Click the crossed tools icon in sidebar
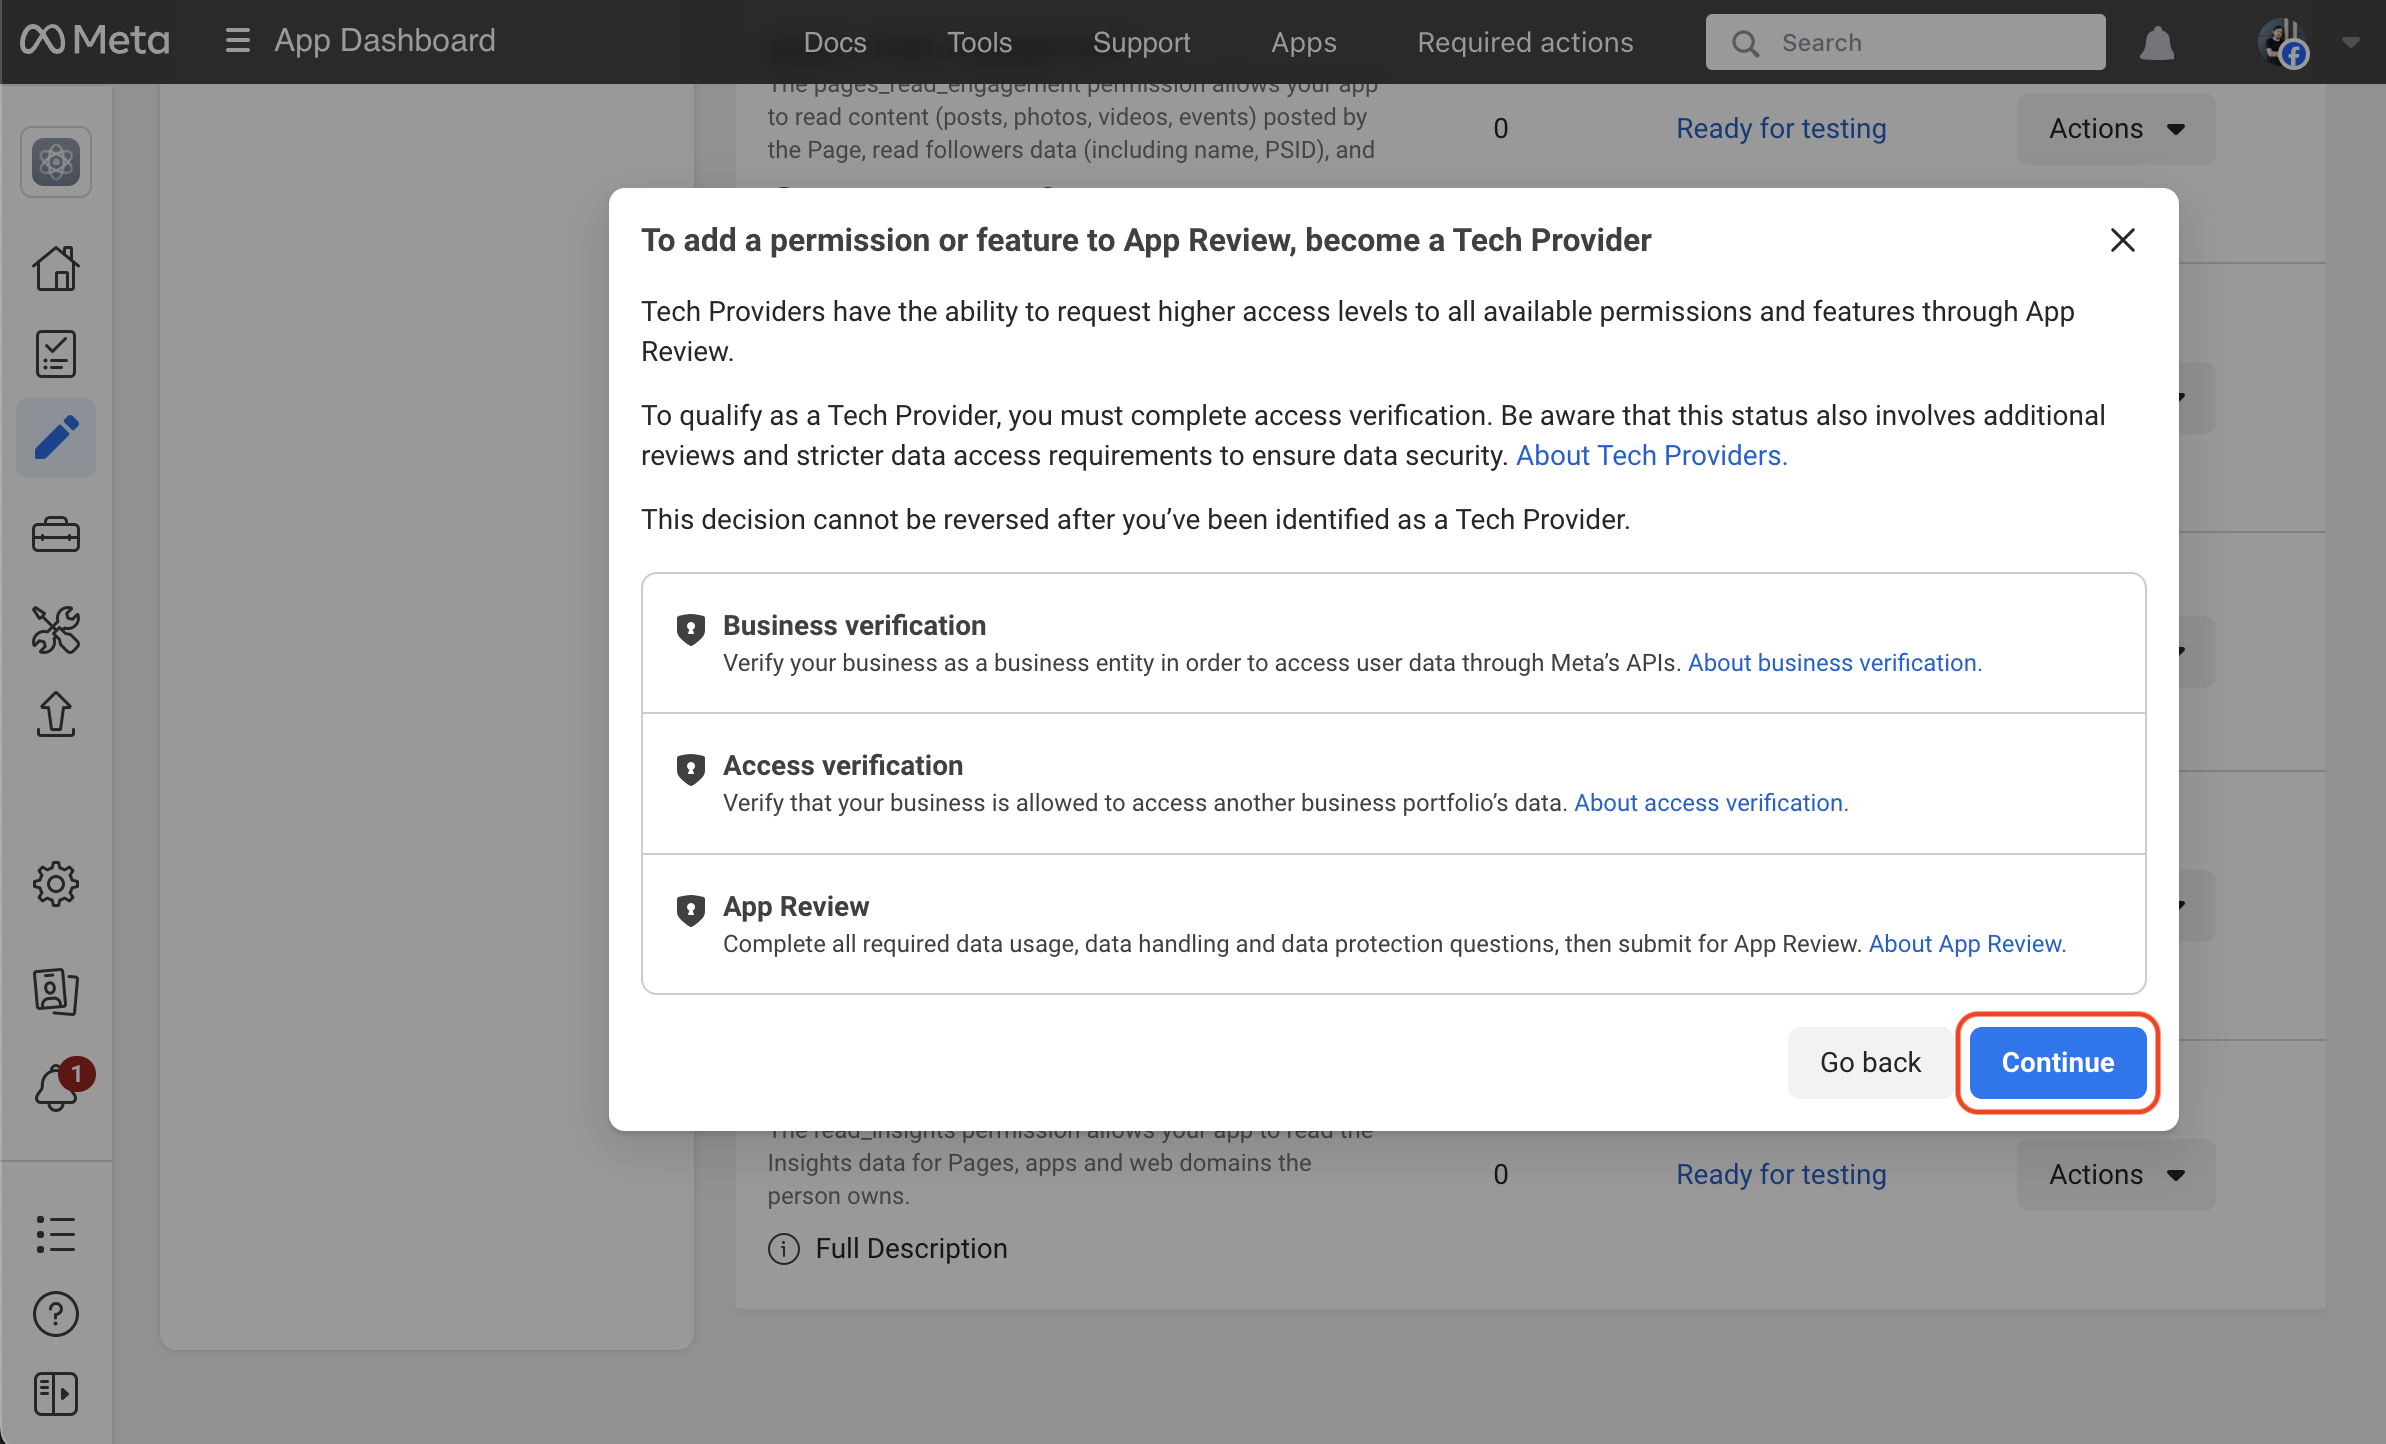The width and height of the screenshot is (2386, 1444). 56,630
